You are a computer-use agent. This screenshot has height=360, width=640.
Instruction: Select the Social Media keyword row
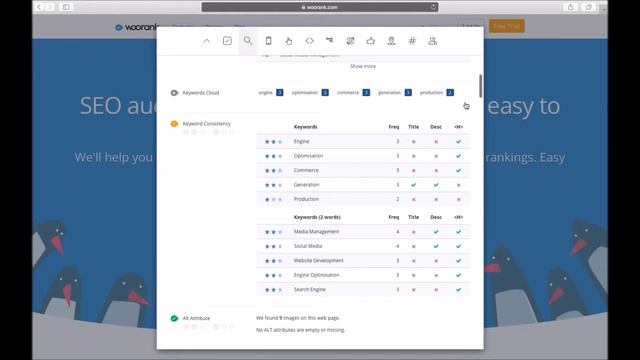pos(363,246)
